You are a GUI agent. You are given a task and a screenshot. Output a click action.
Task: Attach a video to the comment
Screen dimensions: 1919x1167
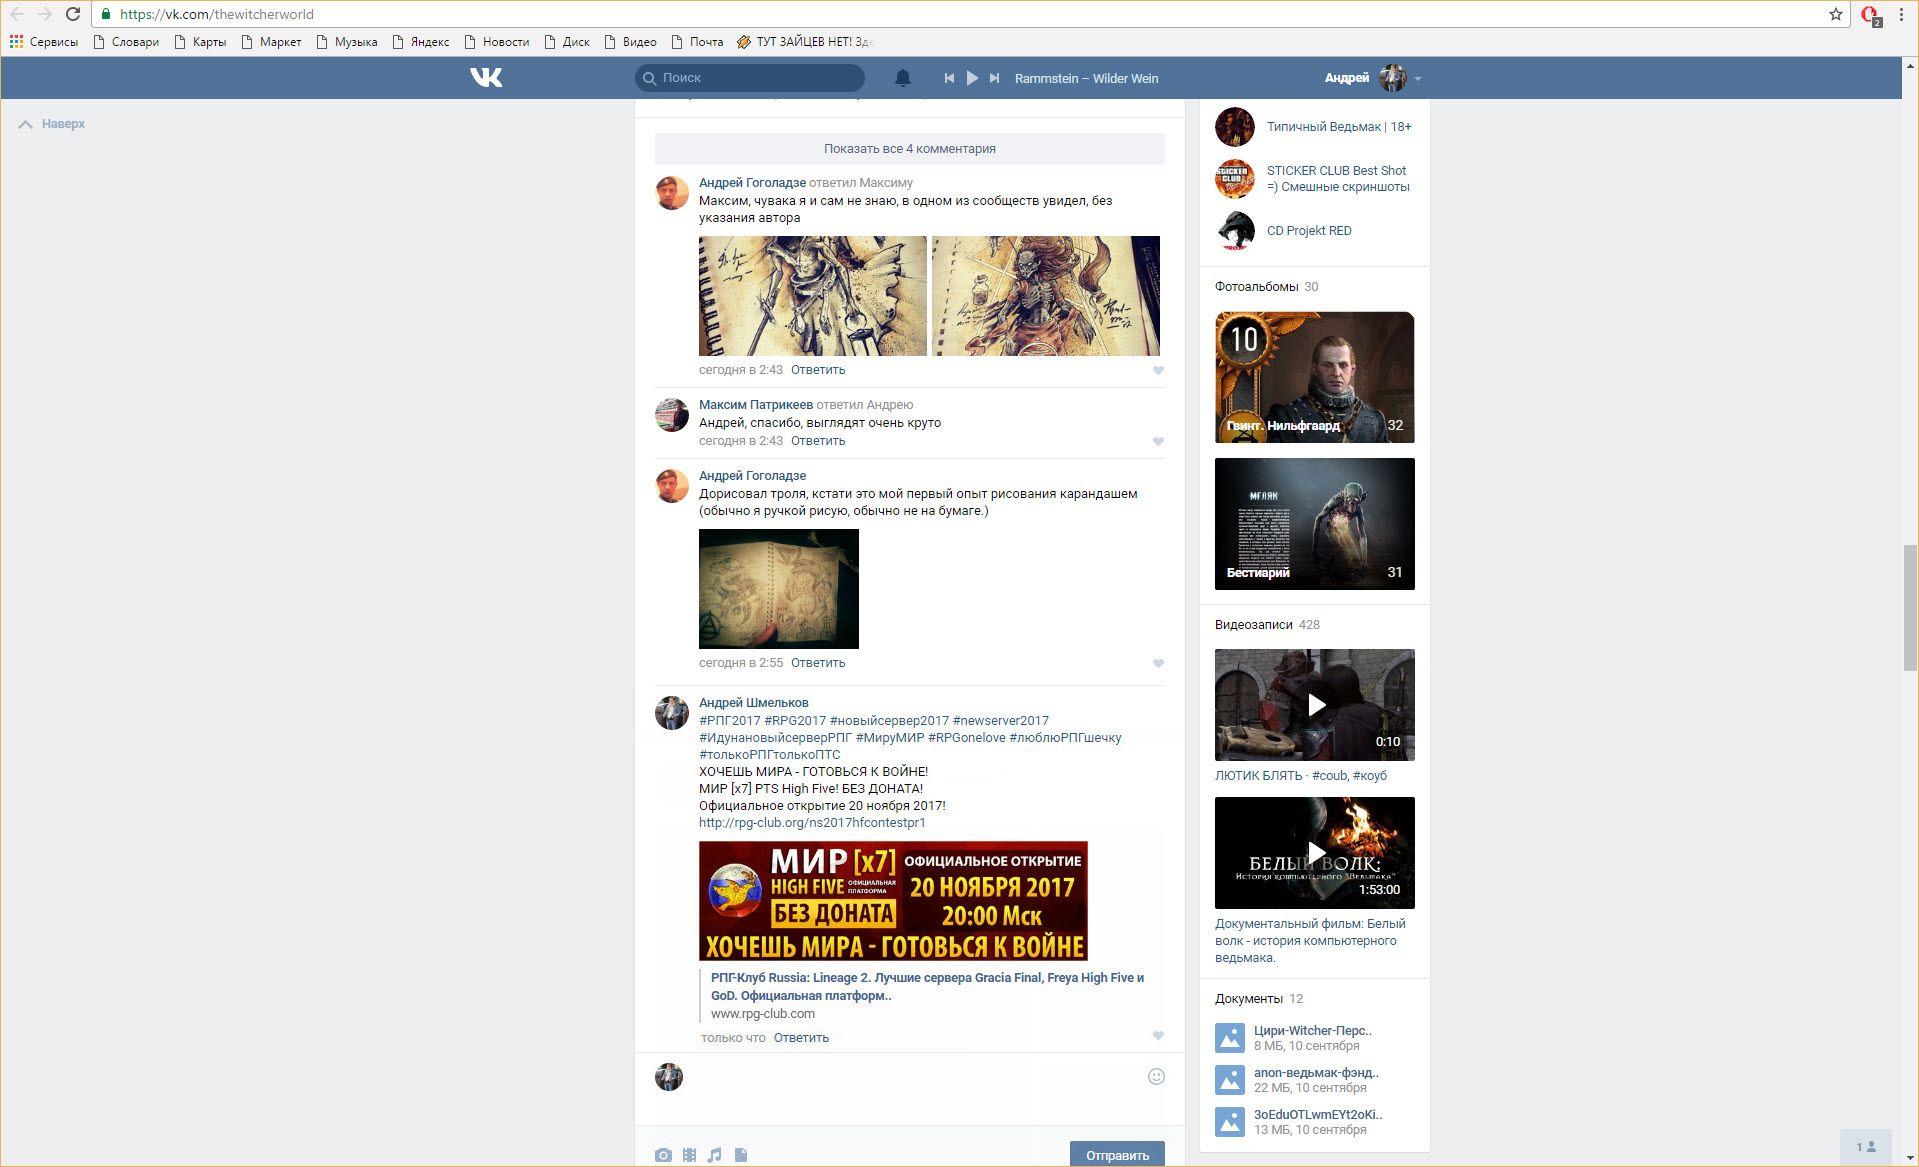click(689, 1155)
